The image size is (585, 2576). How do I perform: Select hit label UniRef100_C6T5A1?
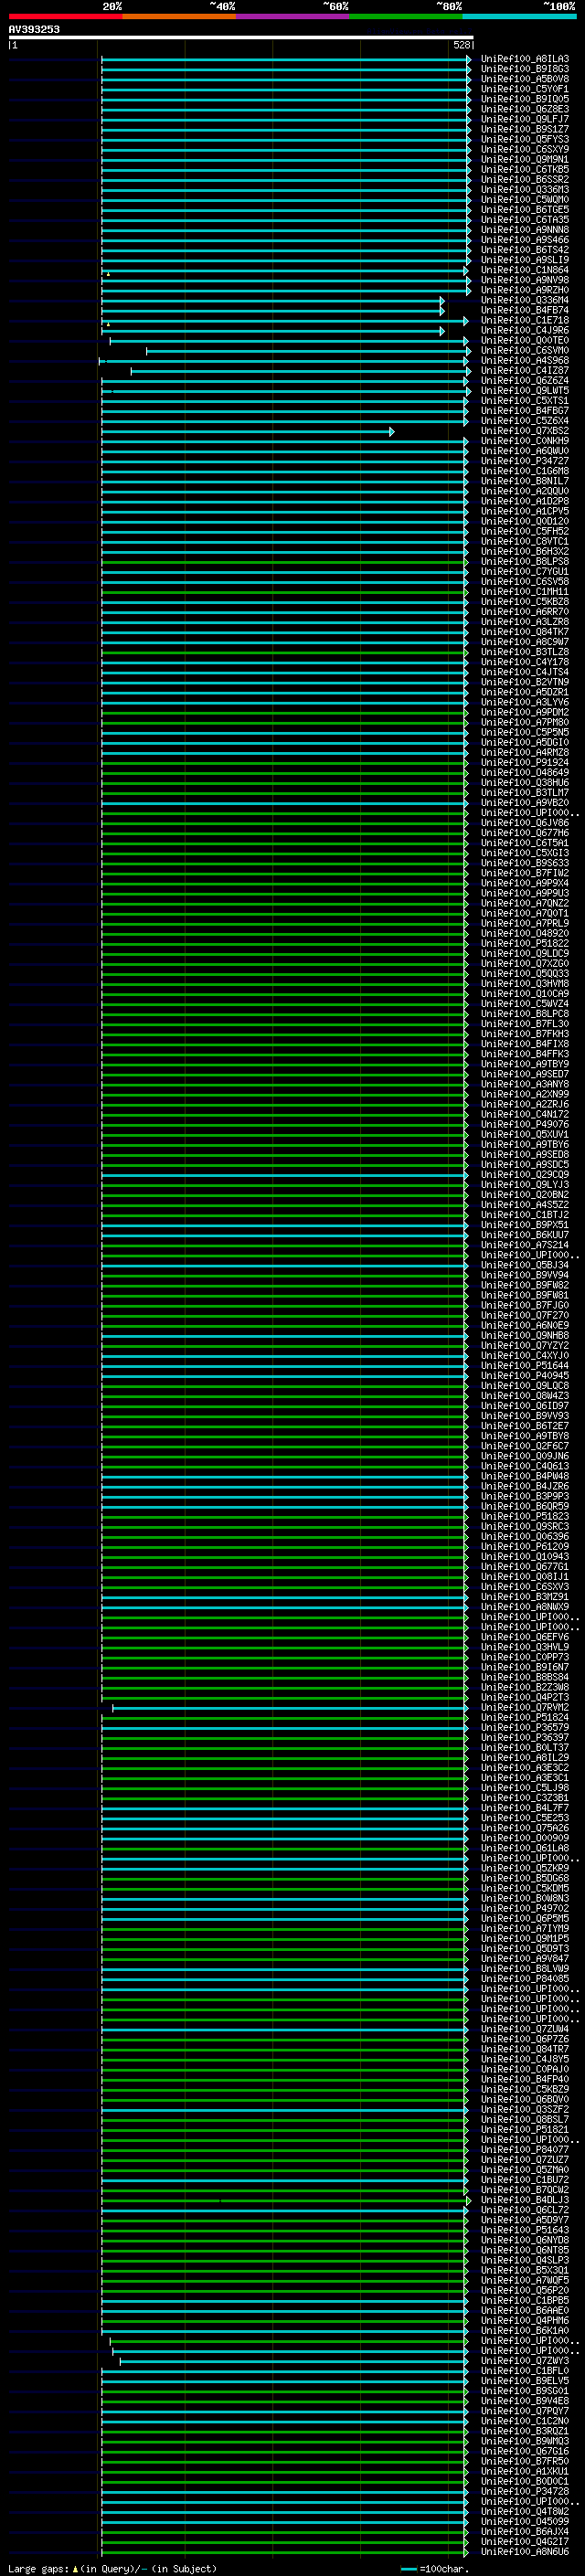tap(525, 843)
